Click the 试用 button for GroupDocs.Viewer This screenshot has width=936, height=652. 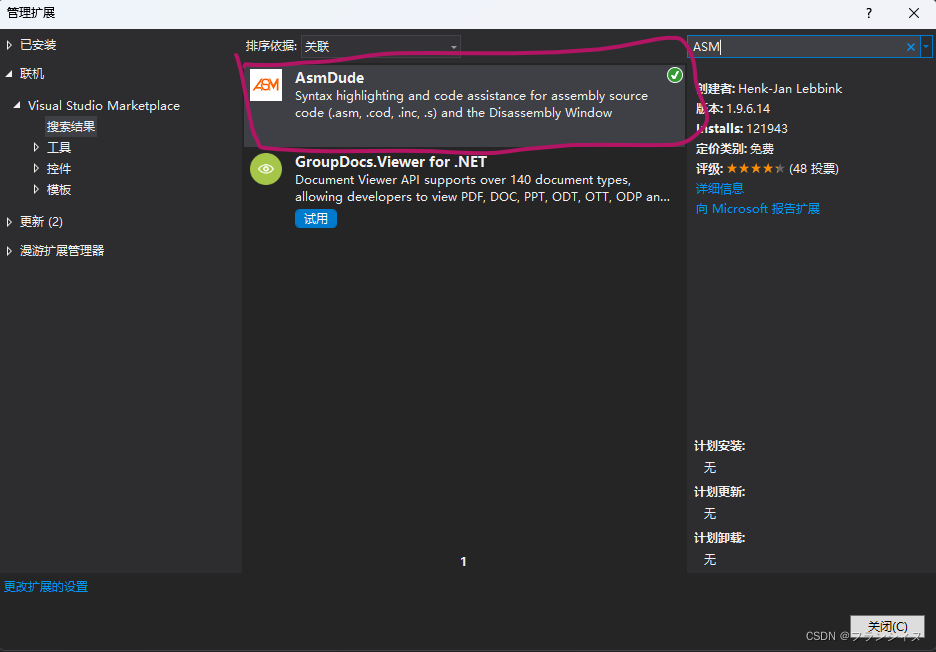coord(315,218)
